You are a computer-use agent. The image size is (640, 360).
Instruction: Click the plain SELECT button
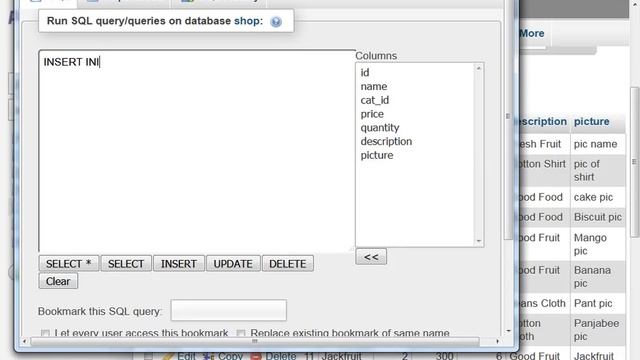pos(126,264)
